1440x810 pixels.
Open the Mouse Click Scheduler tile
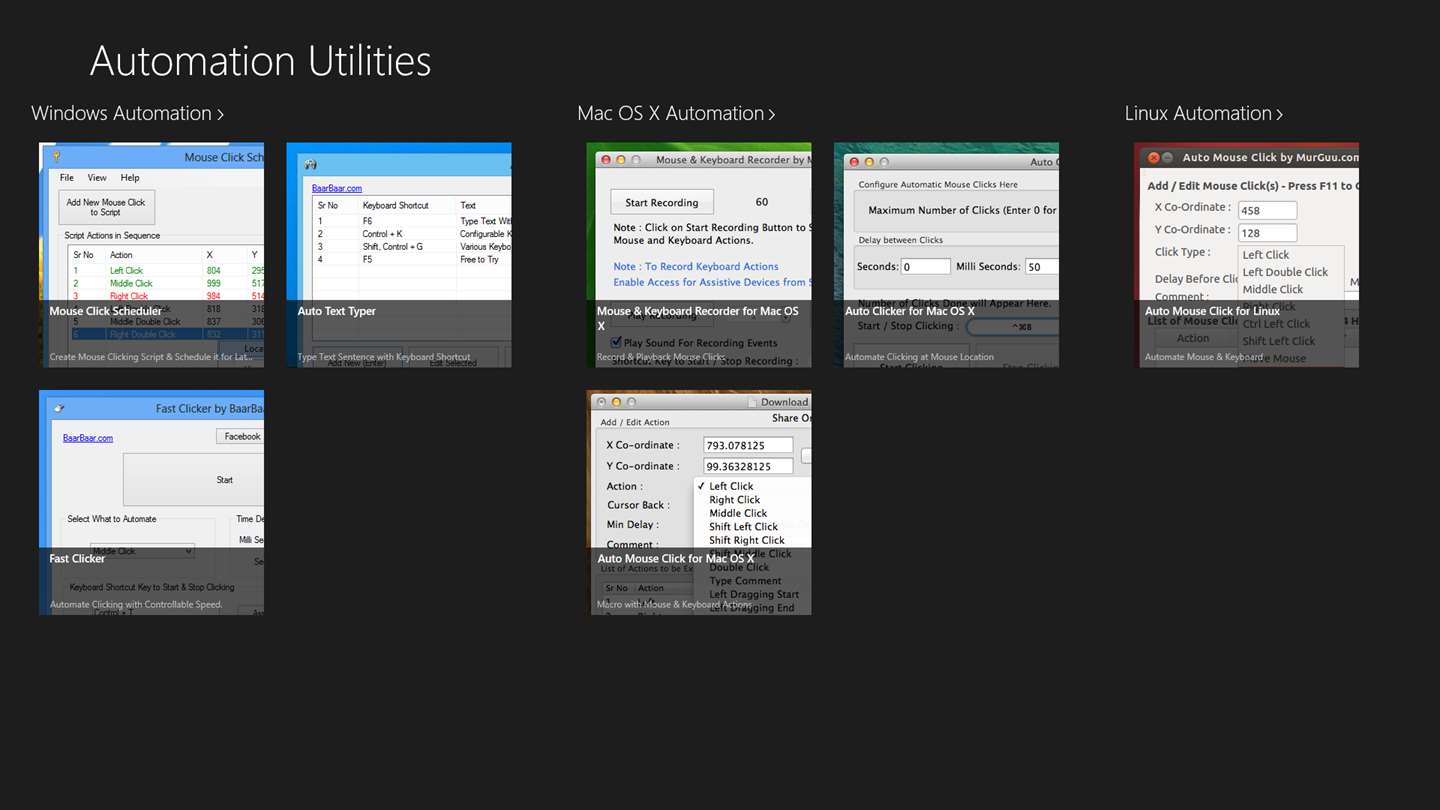point(151,255)
